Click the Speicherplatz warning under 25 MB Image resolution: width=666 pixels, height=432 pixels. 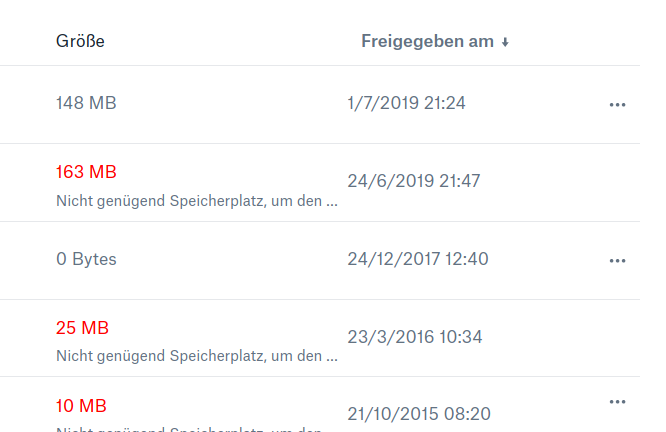pyautogui.click(x=190, y=355)
